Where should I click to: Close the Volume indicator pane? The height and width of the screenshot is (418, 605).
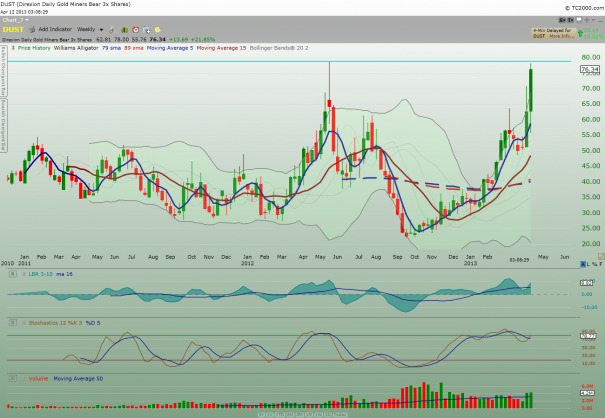pos(13,379)
